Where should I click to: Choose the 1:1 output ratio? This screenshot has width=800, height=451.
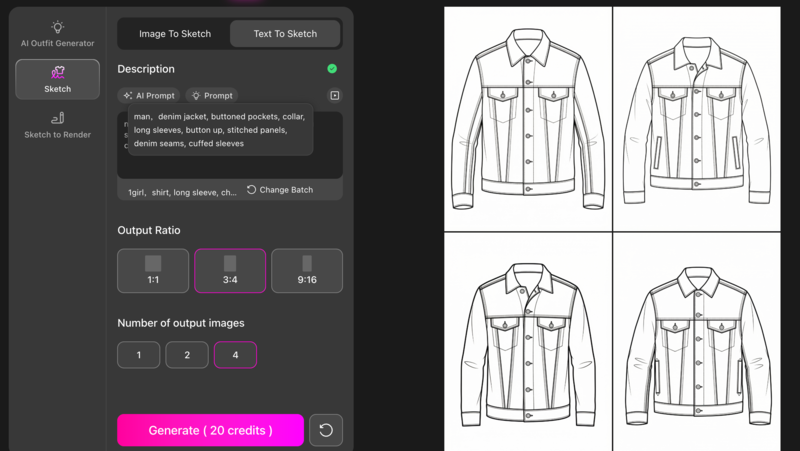click(153, 271)
